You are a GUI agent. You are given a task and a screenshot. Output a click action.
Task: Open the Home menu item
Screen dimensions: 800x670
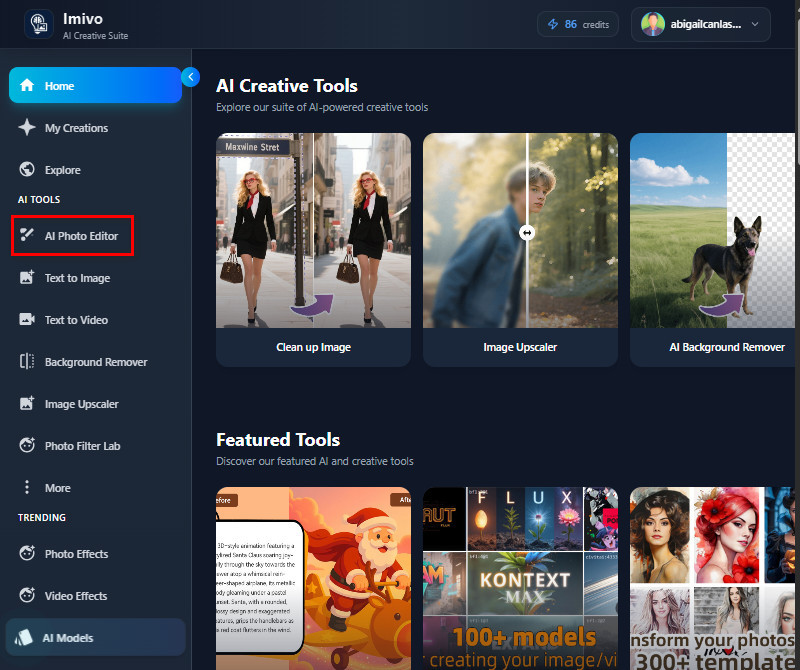click(95, 85)
